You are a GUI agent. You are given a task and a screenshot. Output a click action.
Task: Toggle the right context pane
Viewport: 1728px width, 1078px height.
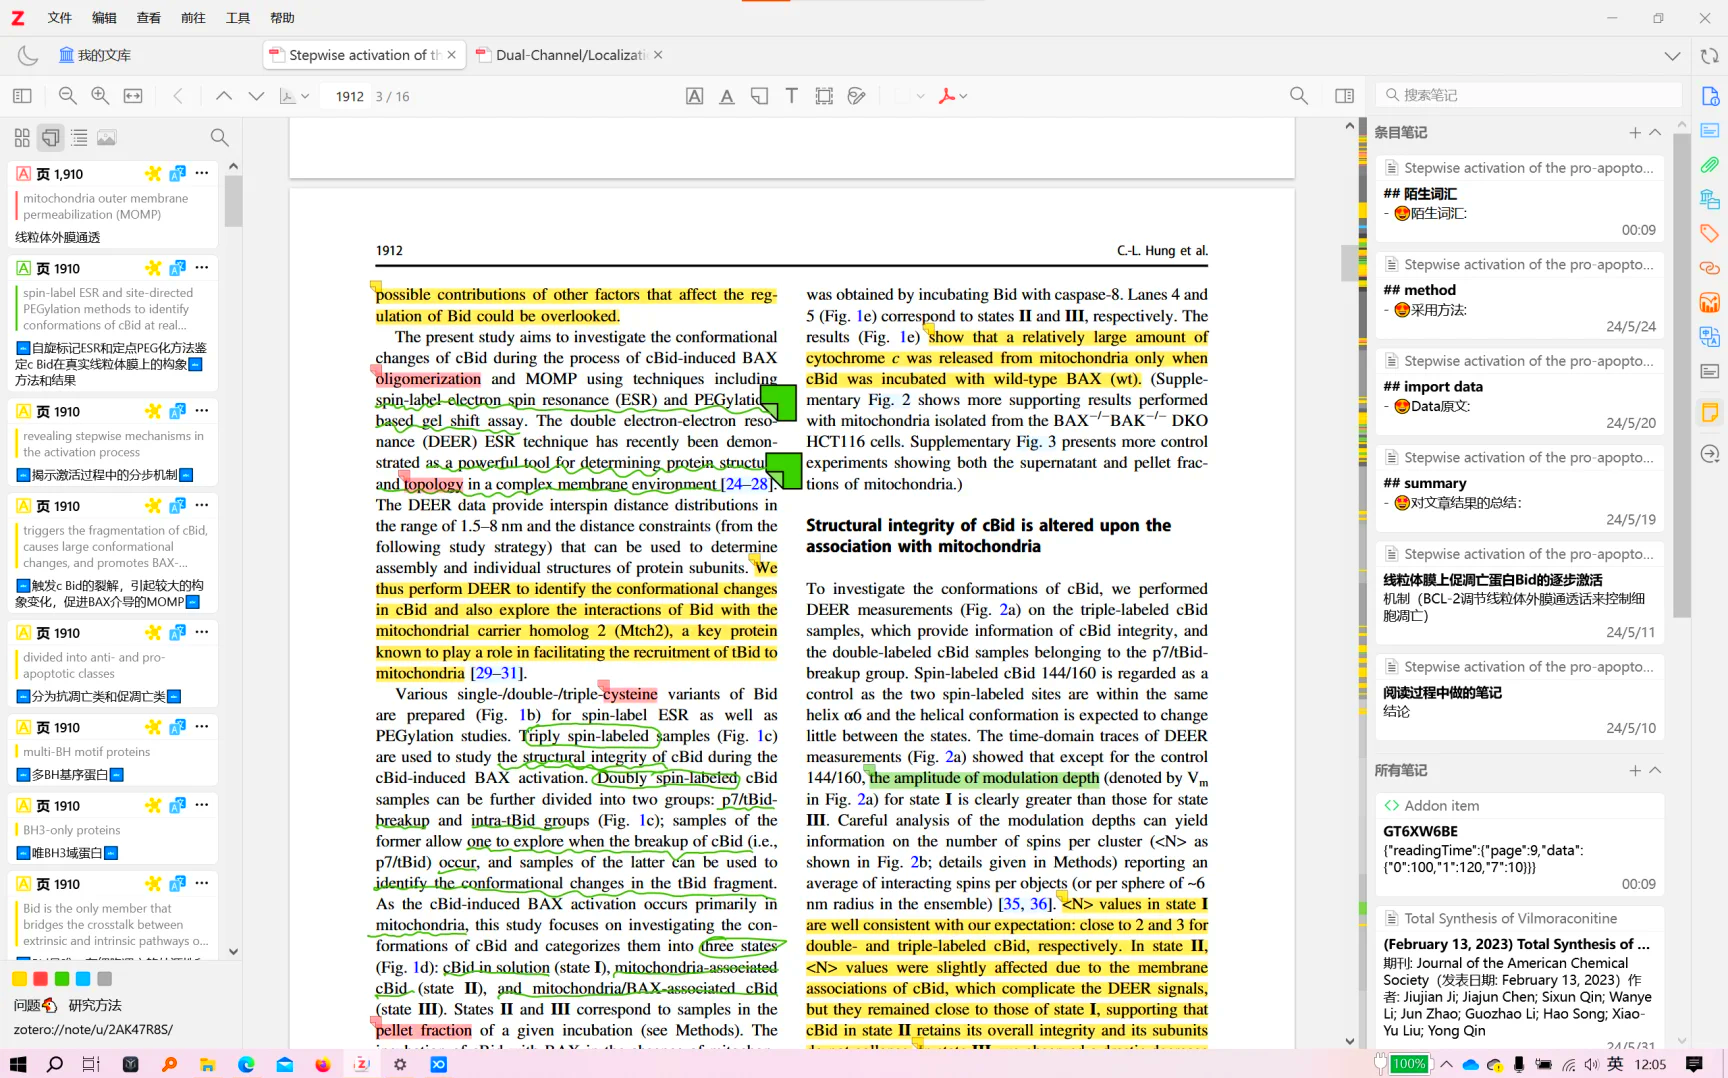point(1344,96)
